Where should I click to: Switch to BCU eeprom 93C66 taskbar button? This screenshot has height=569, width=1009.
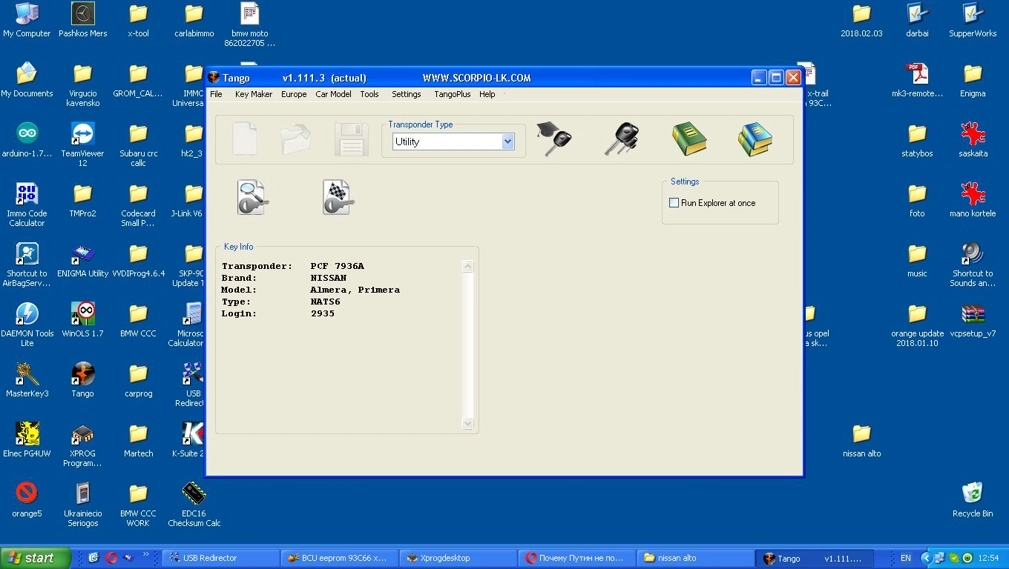[x=338, y=558]
